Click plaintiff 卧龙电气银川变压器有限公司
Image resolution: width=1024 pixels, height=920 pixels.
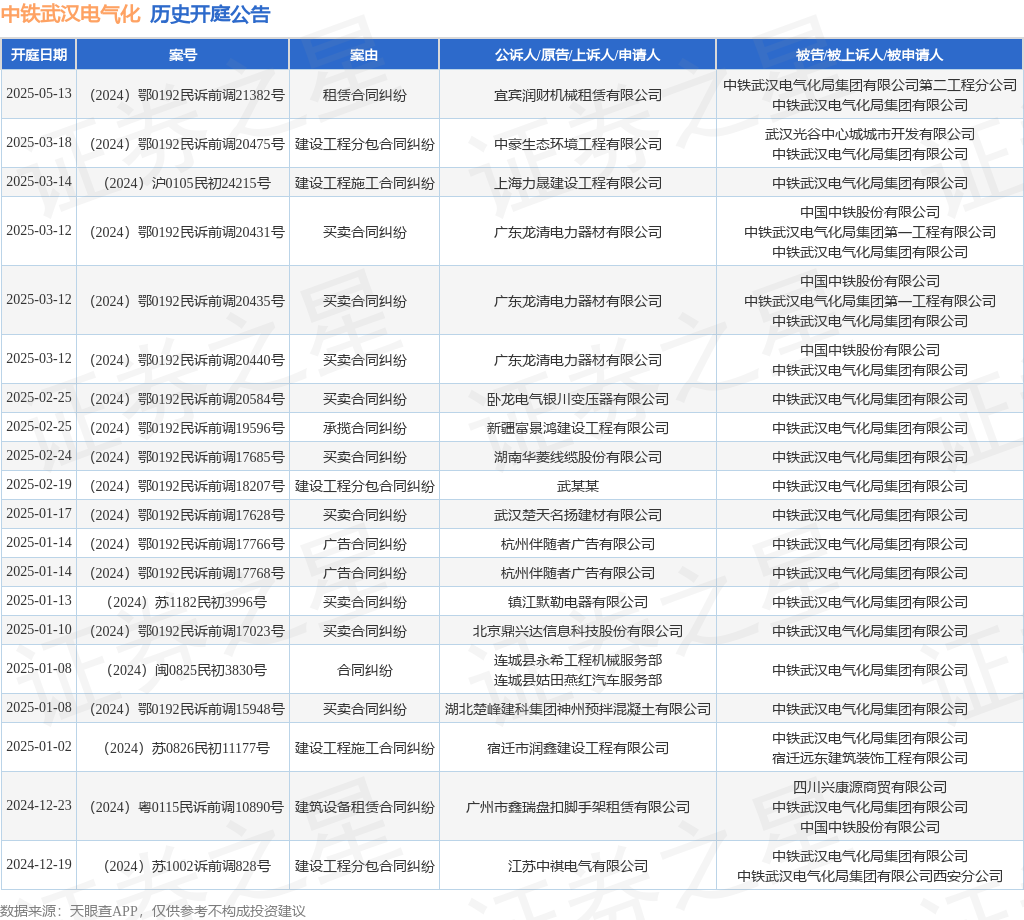pos(577,400)
